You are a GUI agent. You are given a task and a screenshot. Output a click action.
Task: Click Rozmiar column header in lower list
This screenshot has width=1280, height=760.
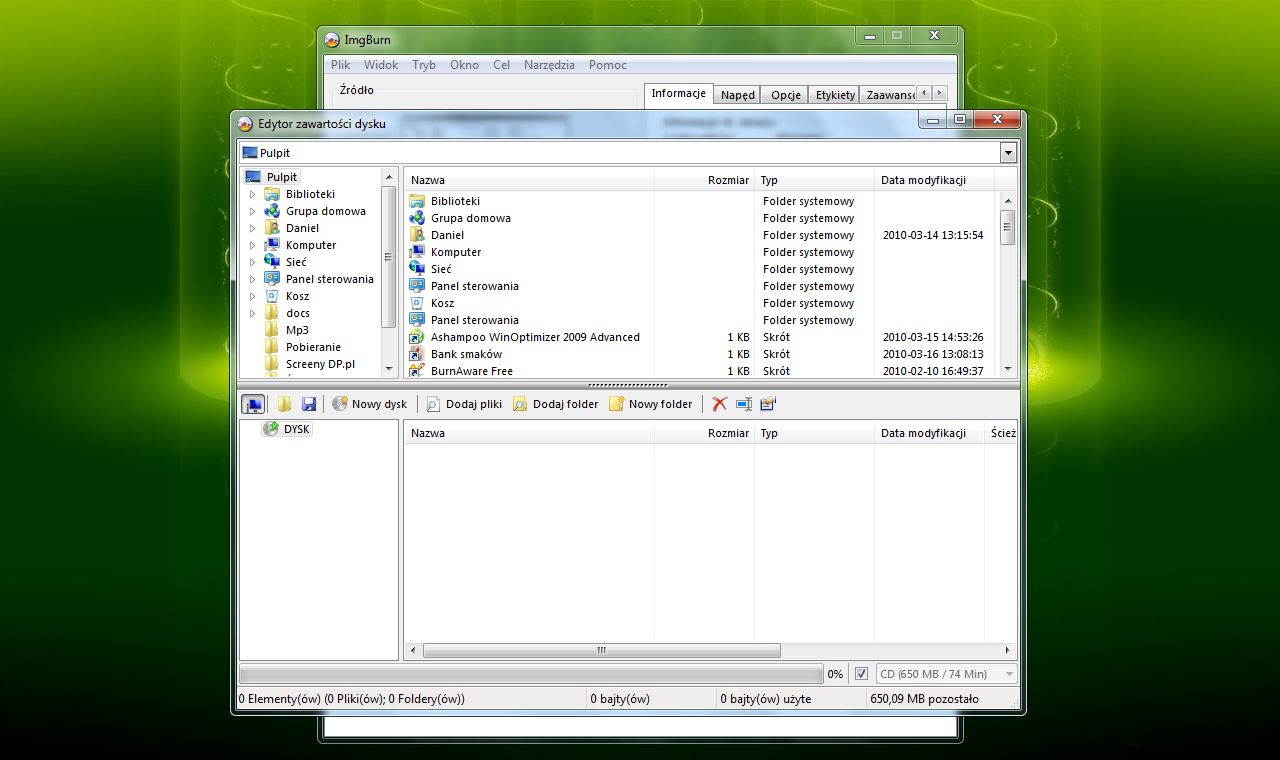pyautogui.click(x=704, y=433)
